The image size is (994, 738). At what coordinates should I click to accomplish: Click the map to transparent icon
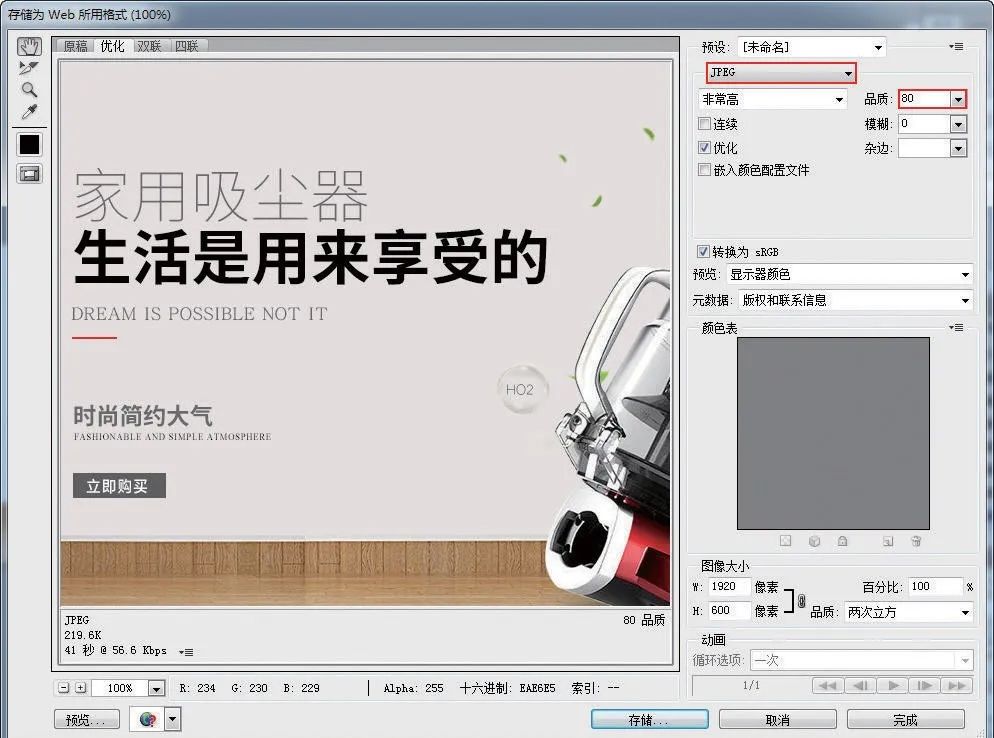785,541
